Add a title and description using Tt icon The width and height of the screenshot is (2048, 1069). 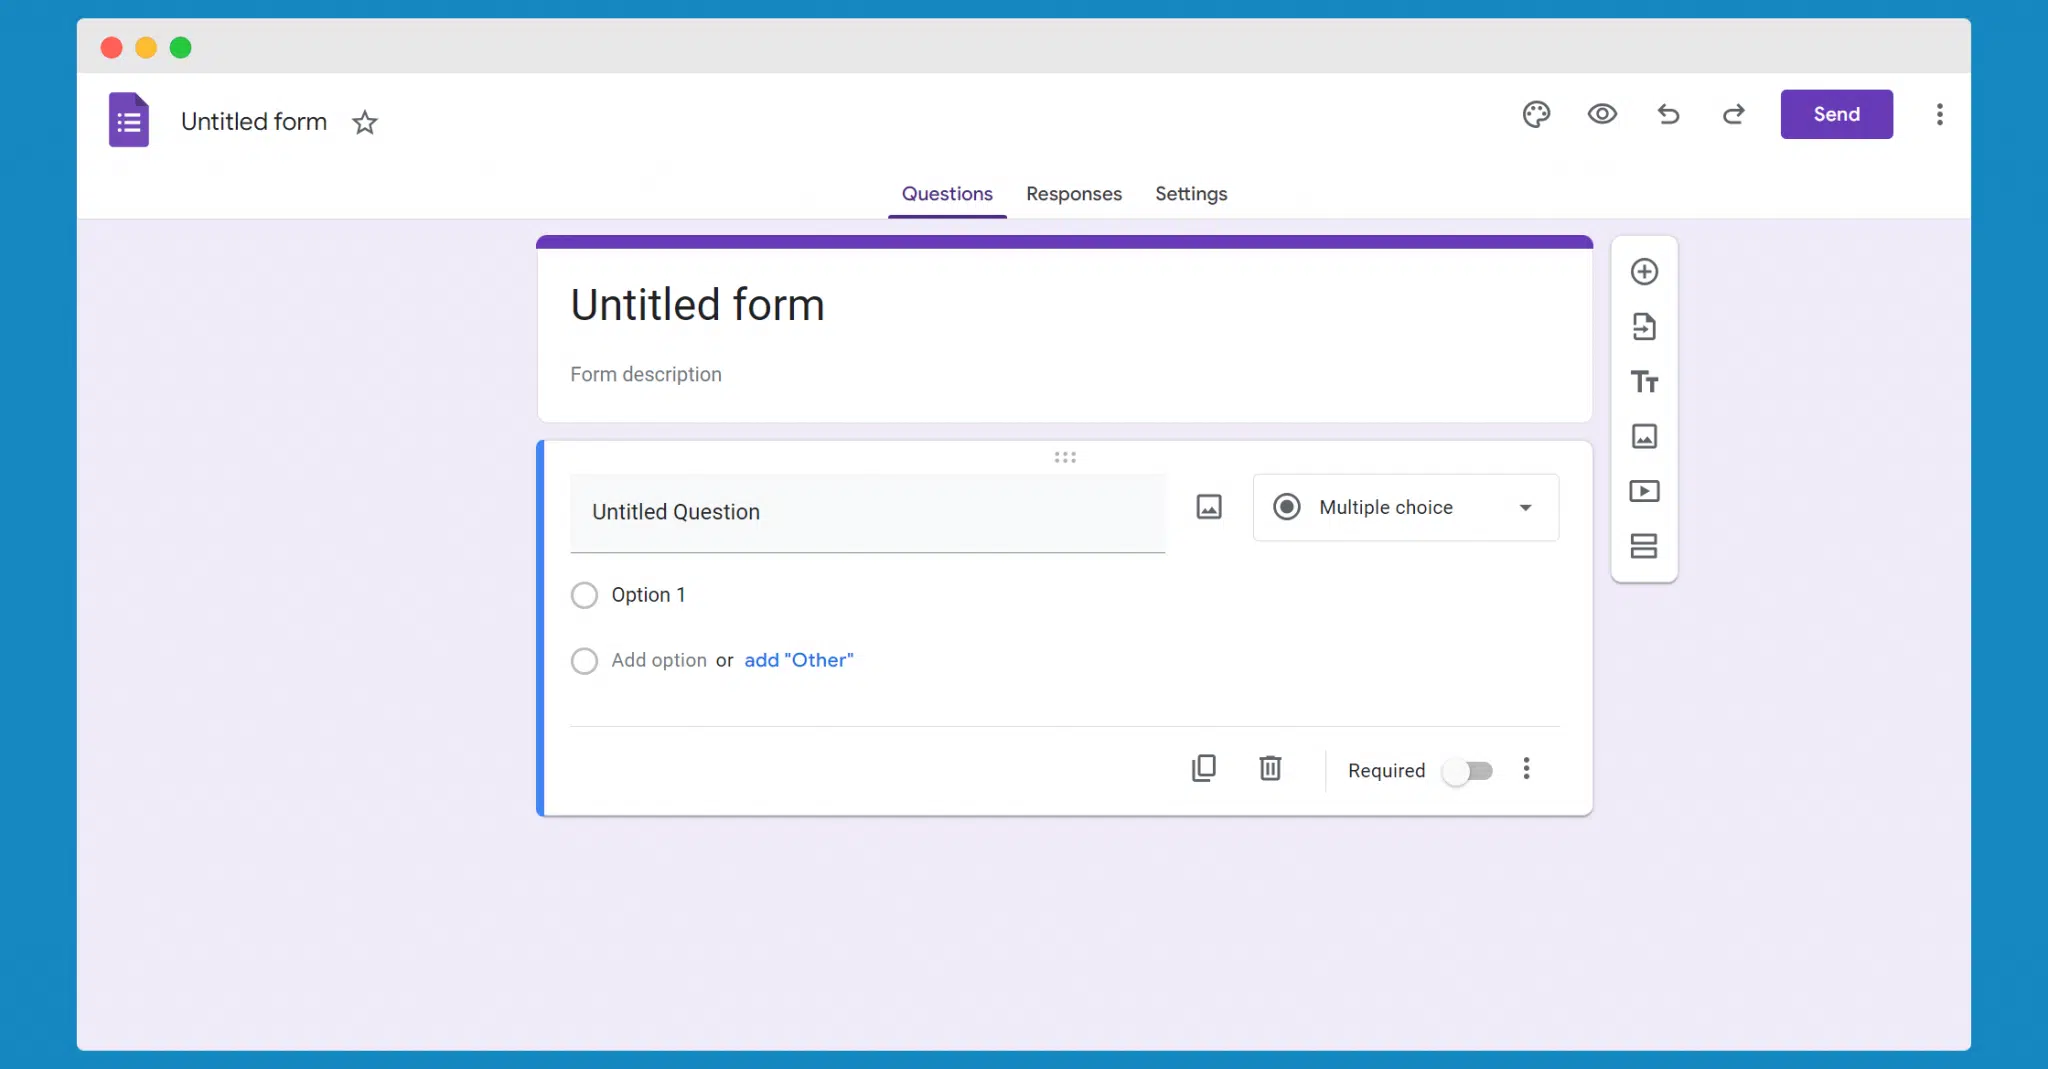1645,382
